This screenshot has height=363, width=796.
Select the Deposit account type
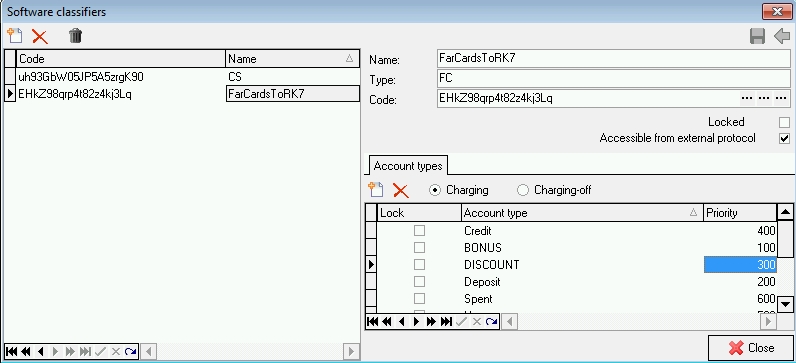[482, 282]
